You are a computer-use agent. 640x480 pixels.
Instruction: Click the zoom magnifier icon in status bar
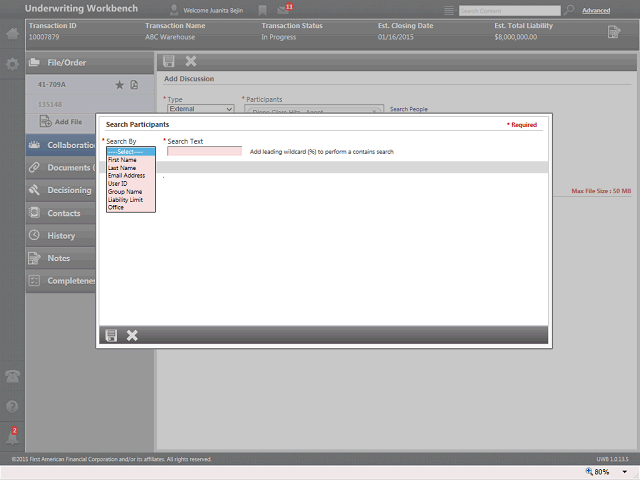point(589,471)
